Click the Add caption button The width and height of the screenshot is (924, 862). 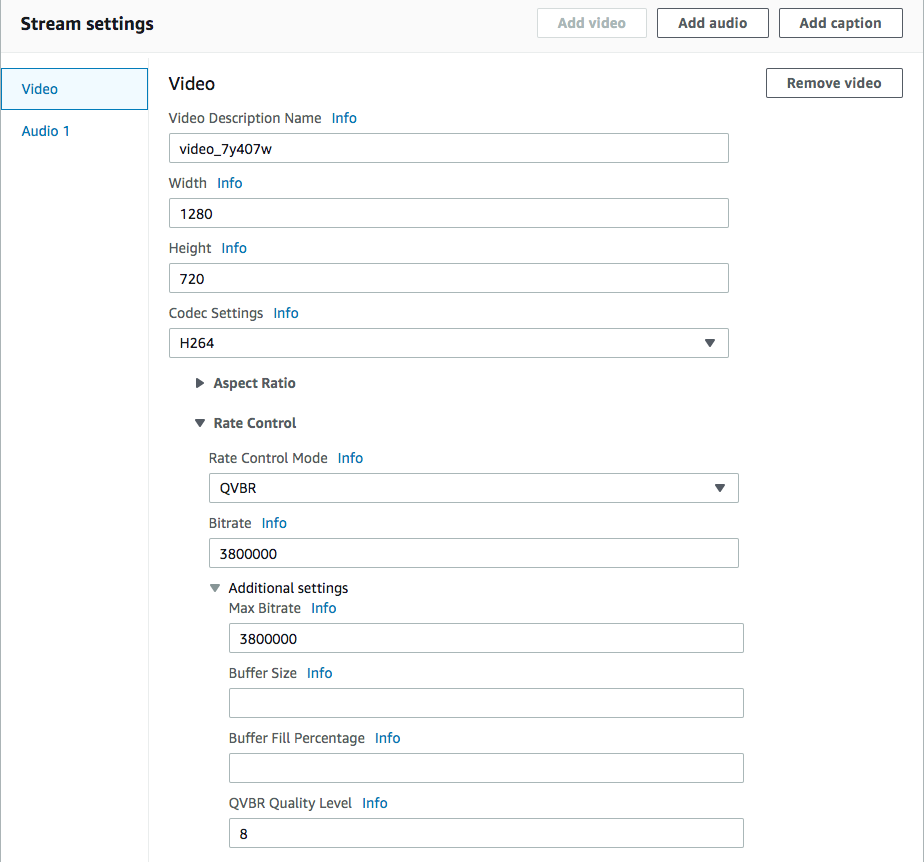pyautogui.click(x=840, y=23)
